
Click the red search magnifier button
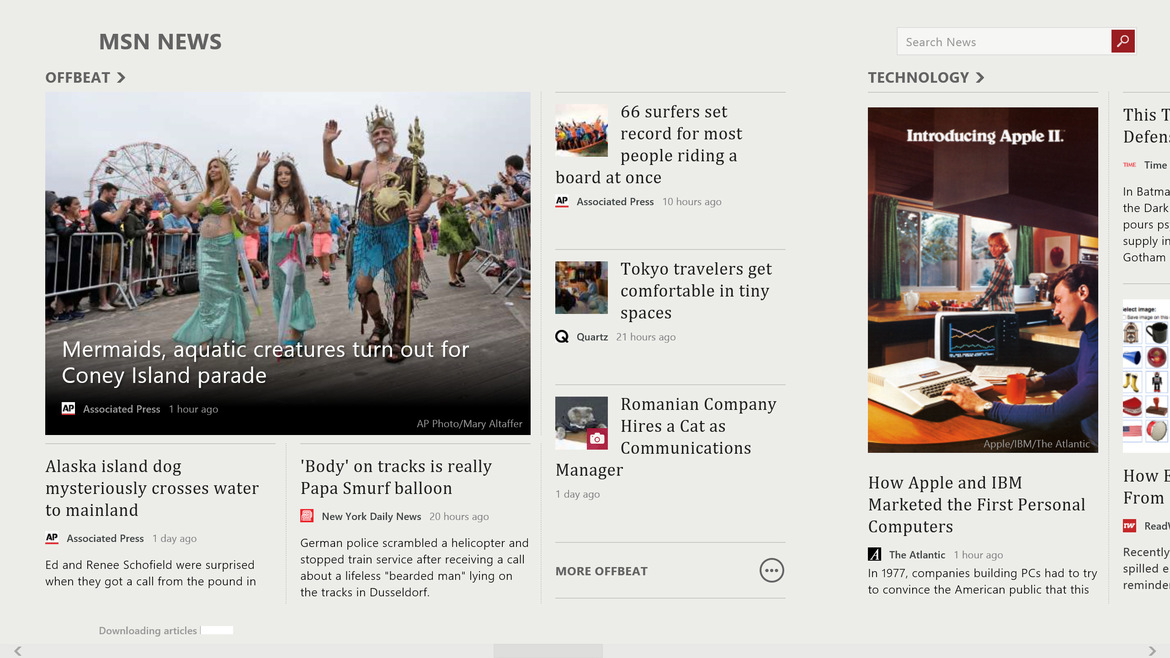[1122, 41]
